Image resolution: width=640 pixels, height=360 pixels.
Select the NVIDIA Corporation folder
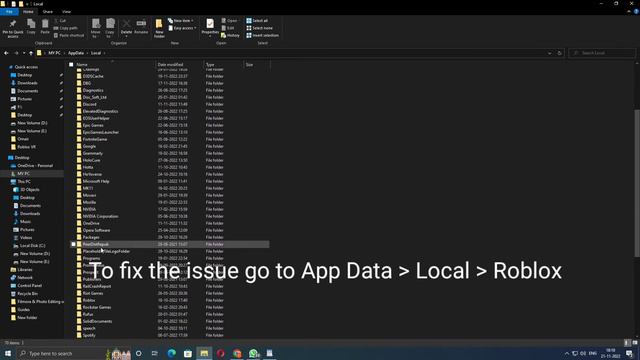point(100,216)
